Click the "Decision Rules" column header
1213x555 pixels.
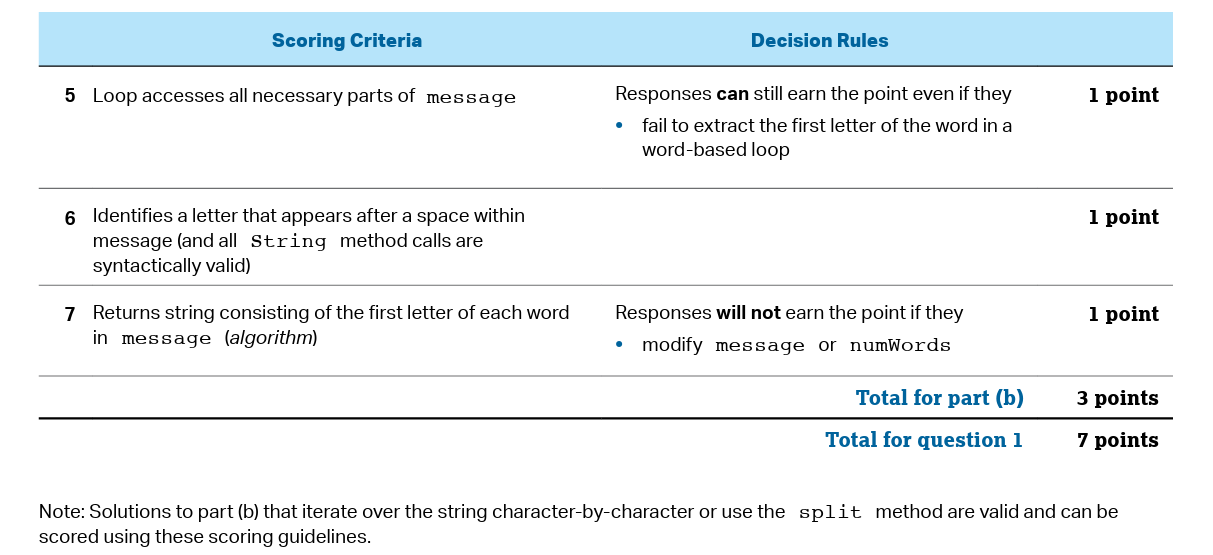(x=819, y=41)
